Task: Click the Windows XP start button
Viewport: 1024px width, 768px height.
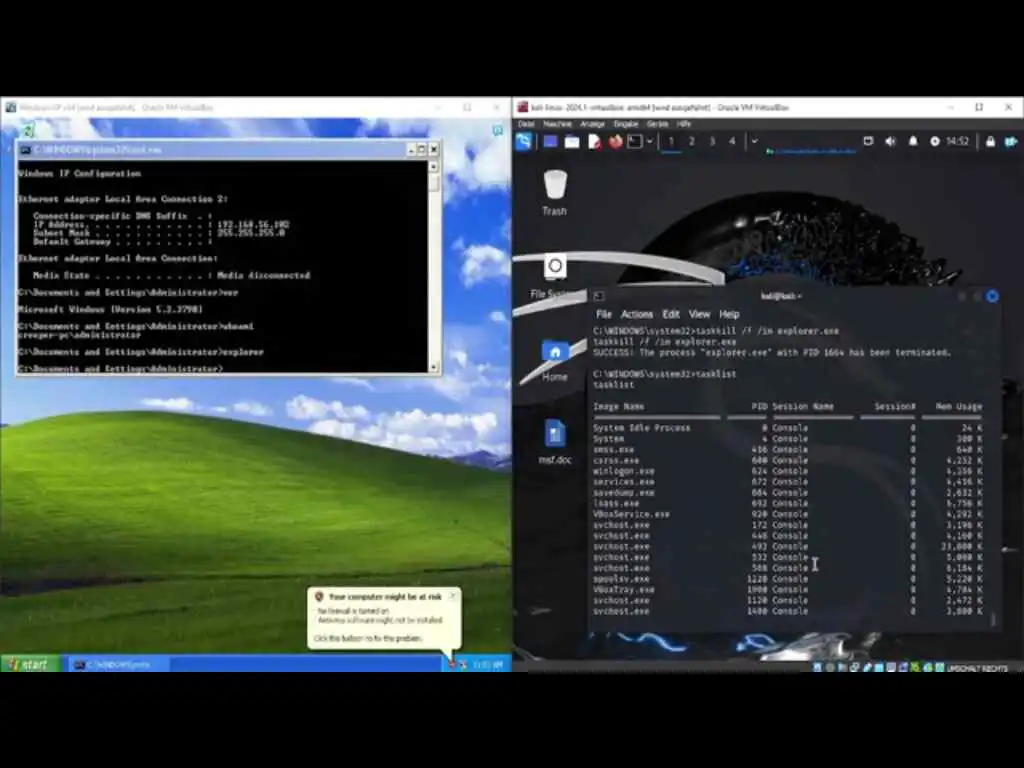Action: pos(30,664)
